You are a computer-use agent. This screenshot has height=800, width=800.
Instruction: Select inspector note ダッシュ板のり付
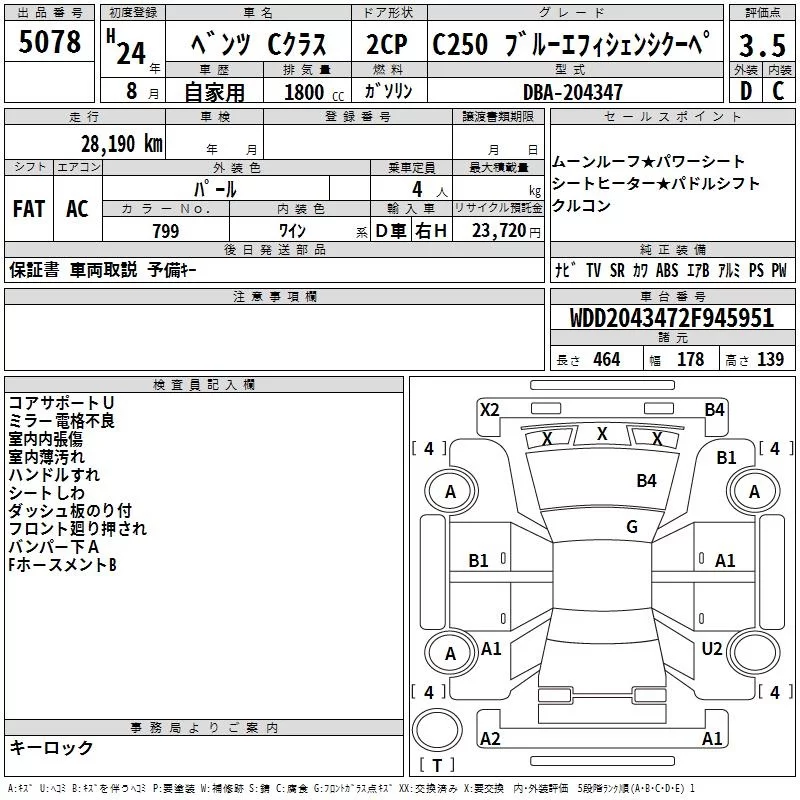70,511
